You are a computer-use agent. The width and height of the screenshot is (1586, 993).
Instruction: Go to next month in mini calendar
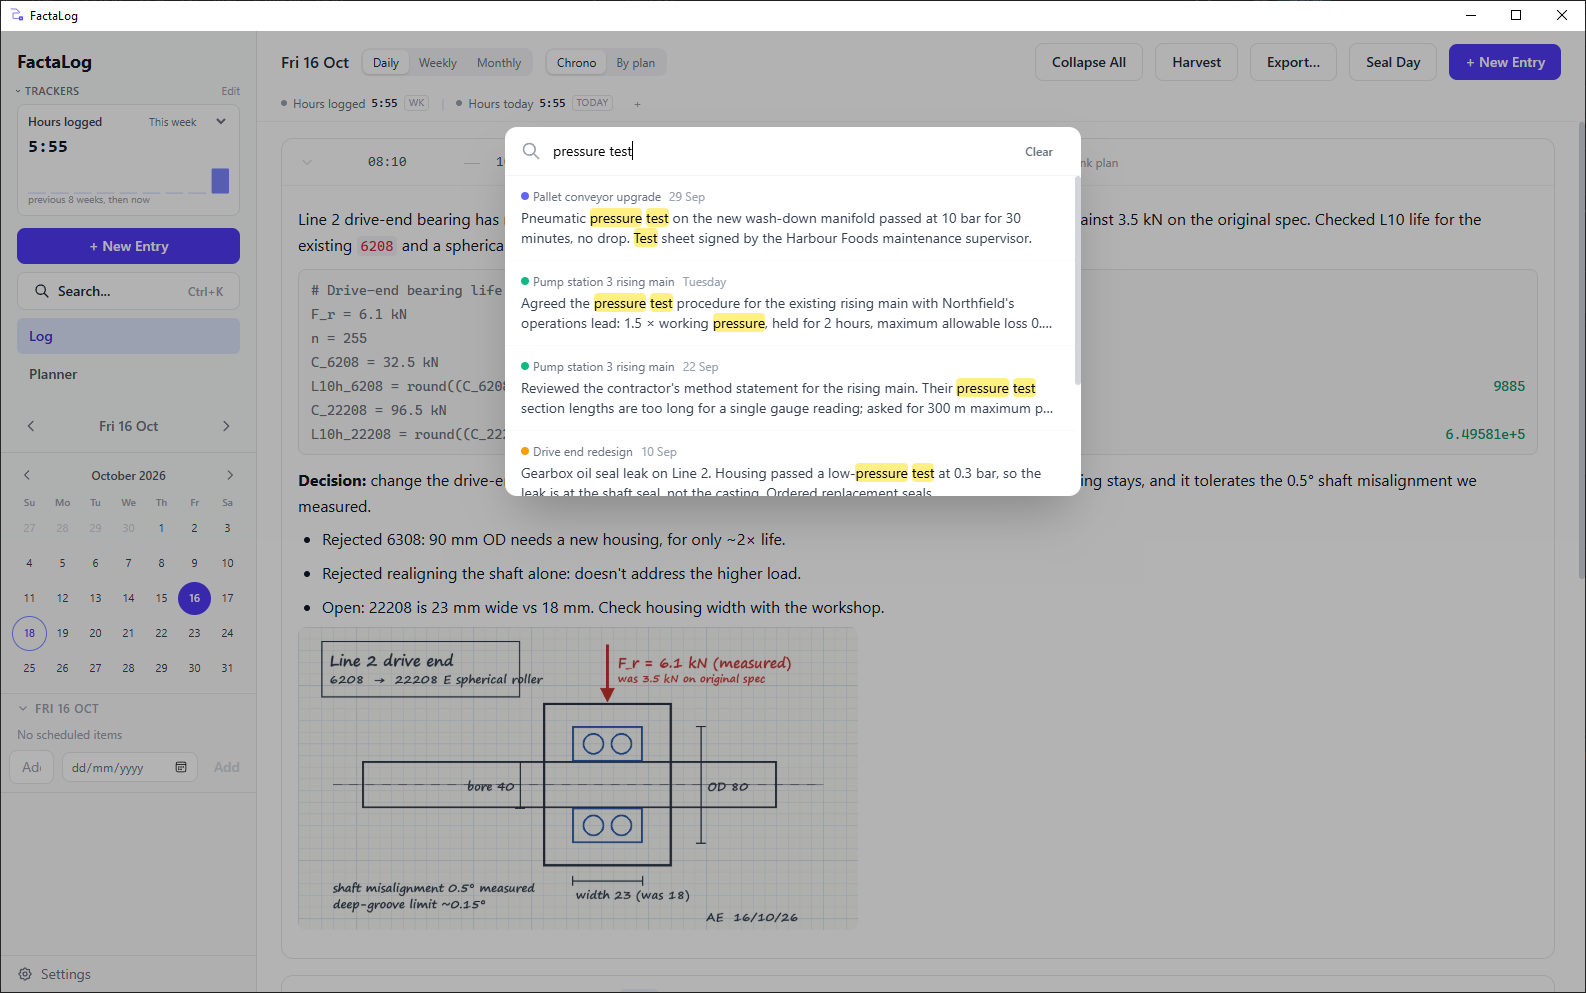coord(230,475)
